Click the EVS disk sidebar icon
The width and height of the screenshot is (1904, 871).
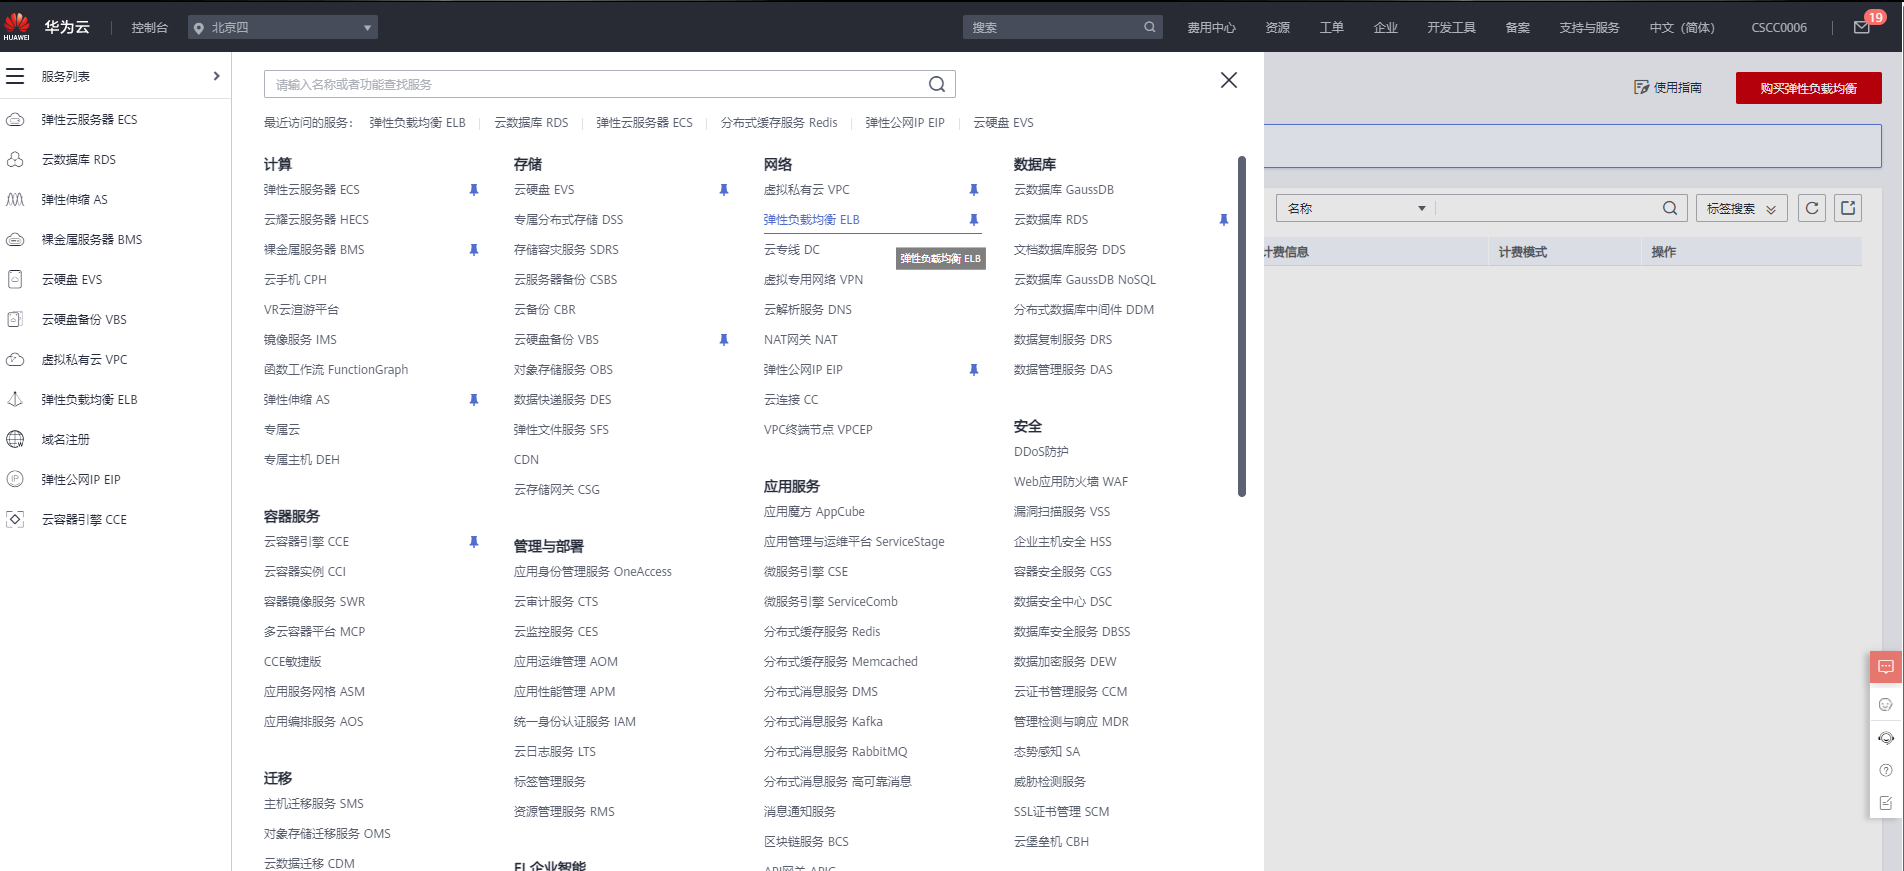coord(15,280)
